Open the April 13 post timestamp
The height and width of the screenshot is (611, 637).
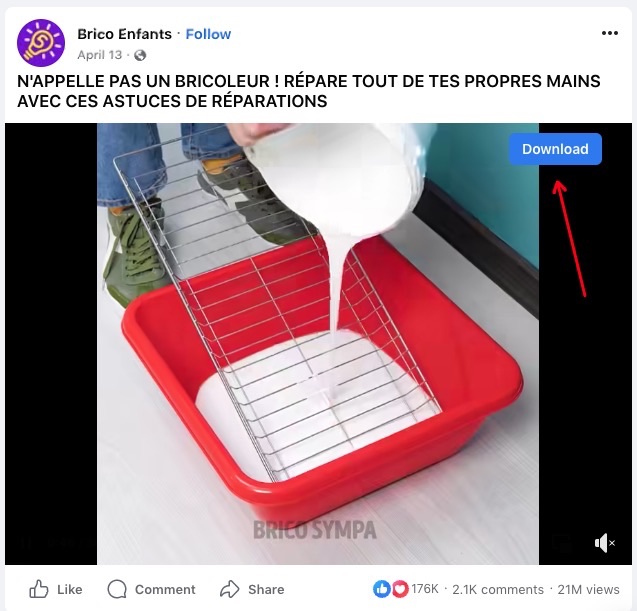[100, 55]
